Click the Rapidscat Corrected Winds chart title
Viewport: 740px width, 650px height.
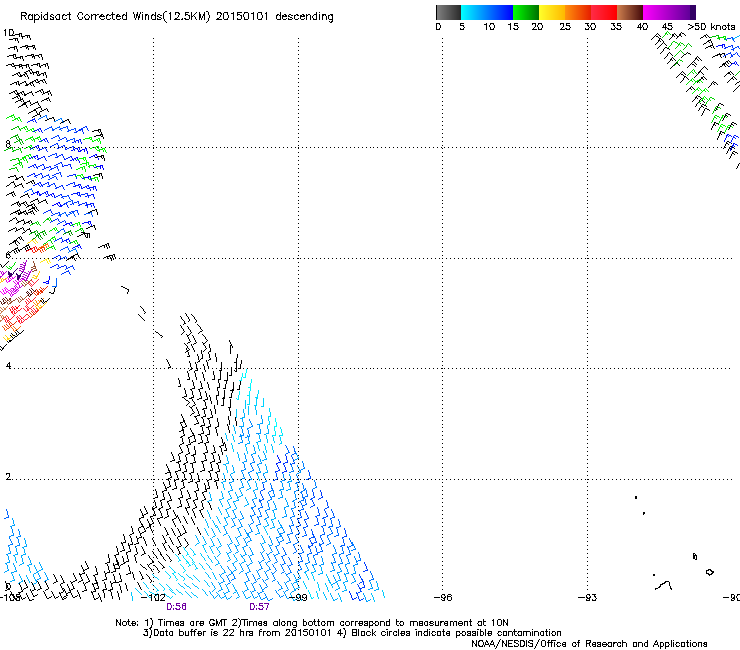pyautogui.click(x=177, y=17)
